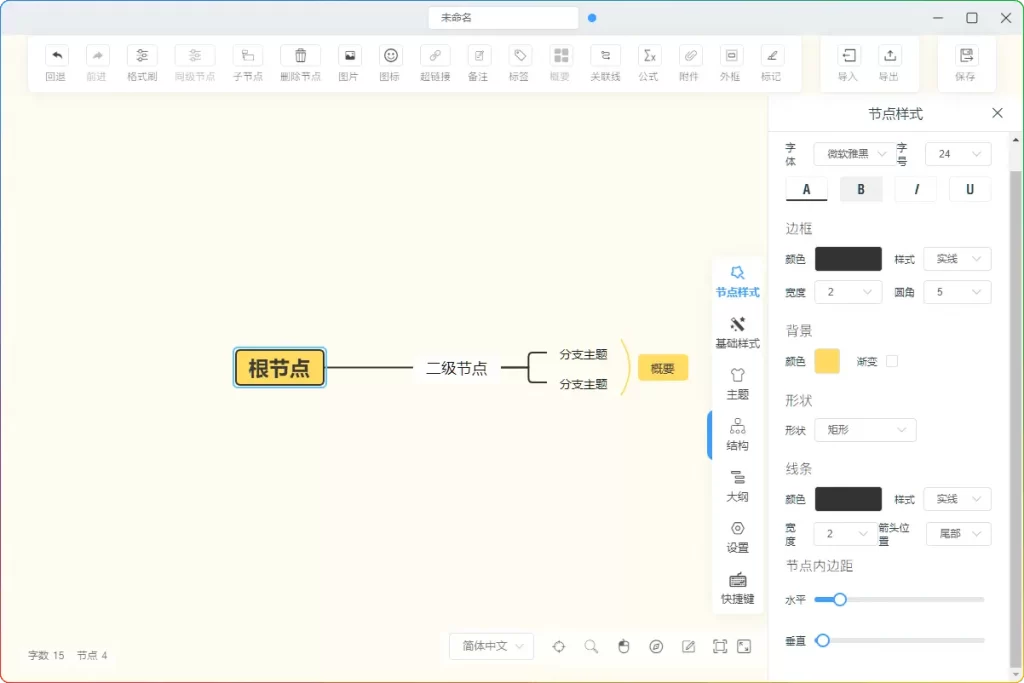Screen dimensions: 1024x683
Task: Open the 形状 矩形 shape dropdown
Action: [865, 430]
